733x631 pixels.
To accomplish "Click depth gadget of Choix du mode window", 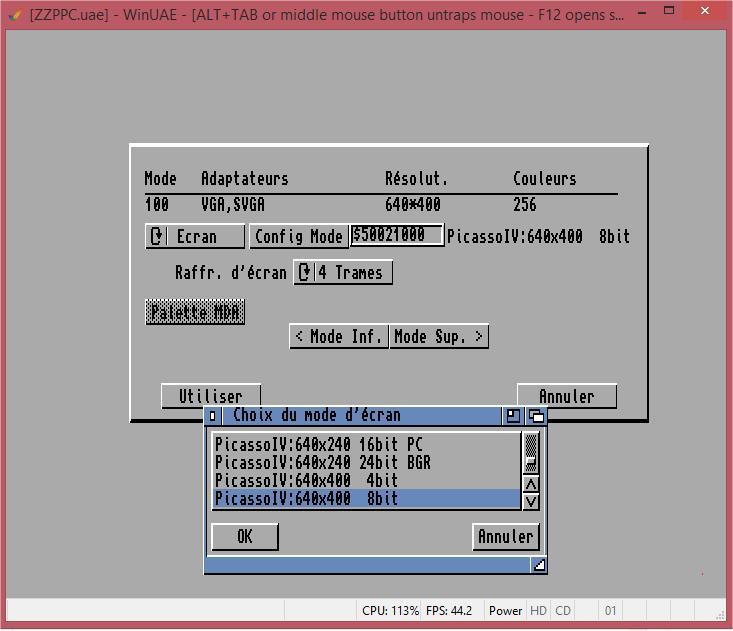I will tap(537, 416).
